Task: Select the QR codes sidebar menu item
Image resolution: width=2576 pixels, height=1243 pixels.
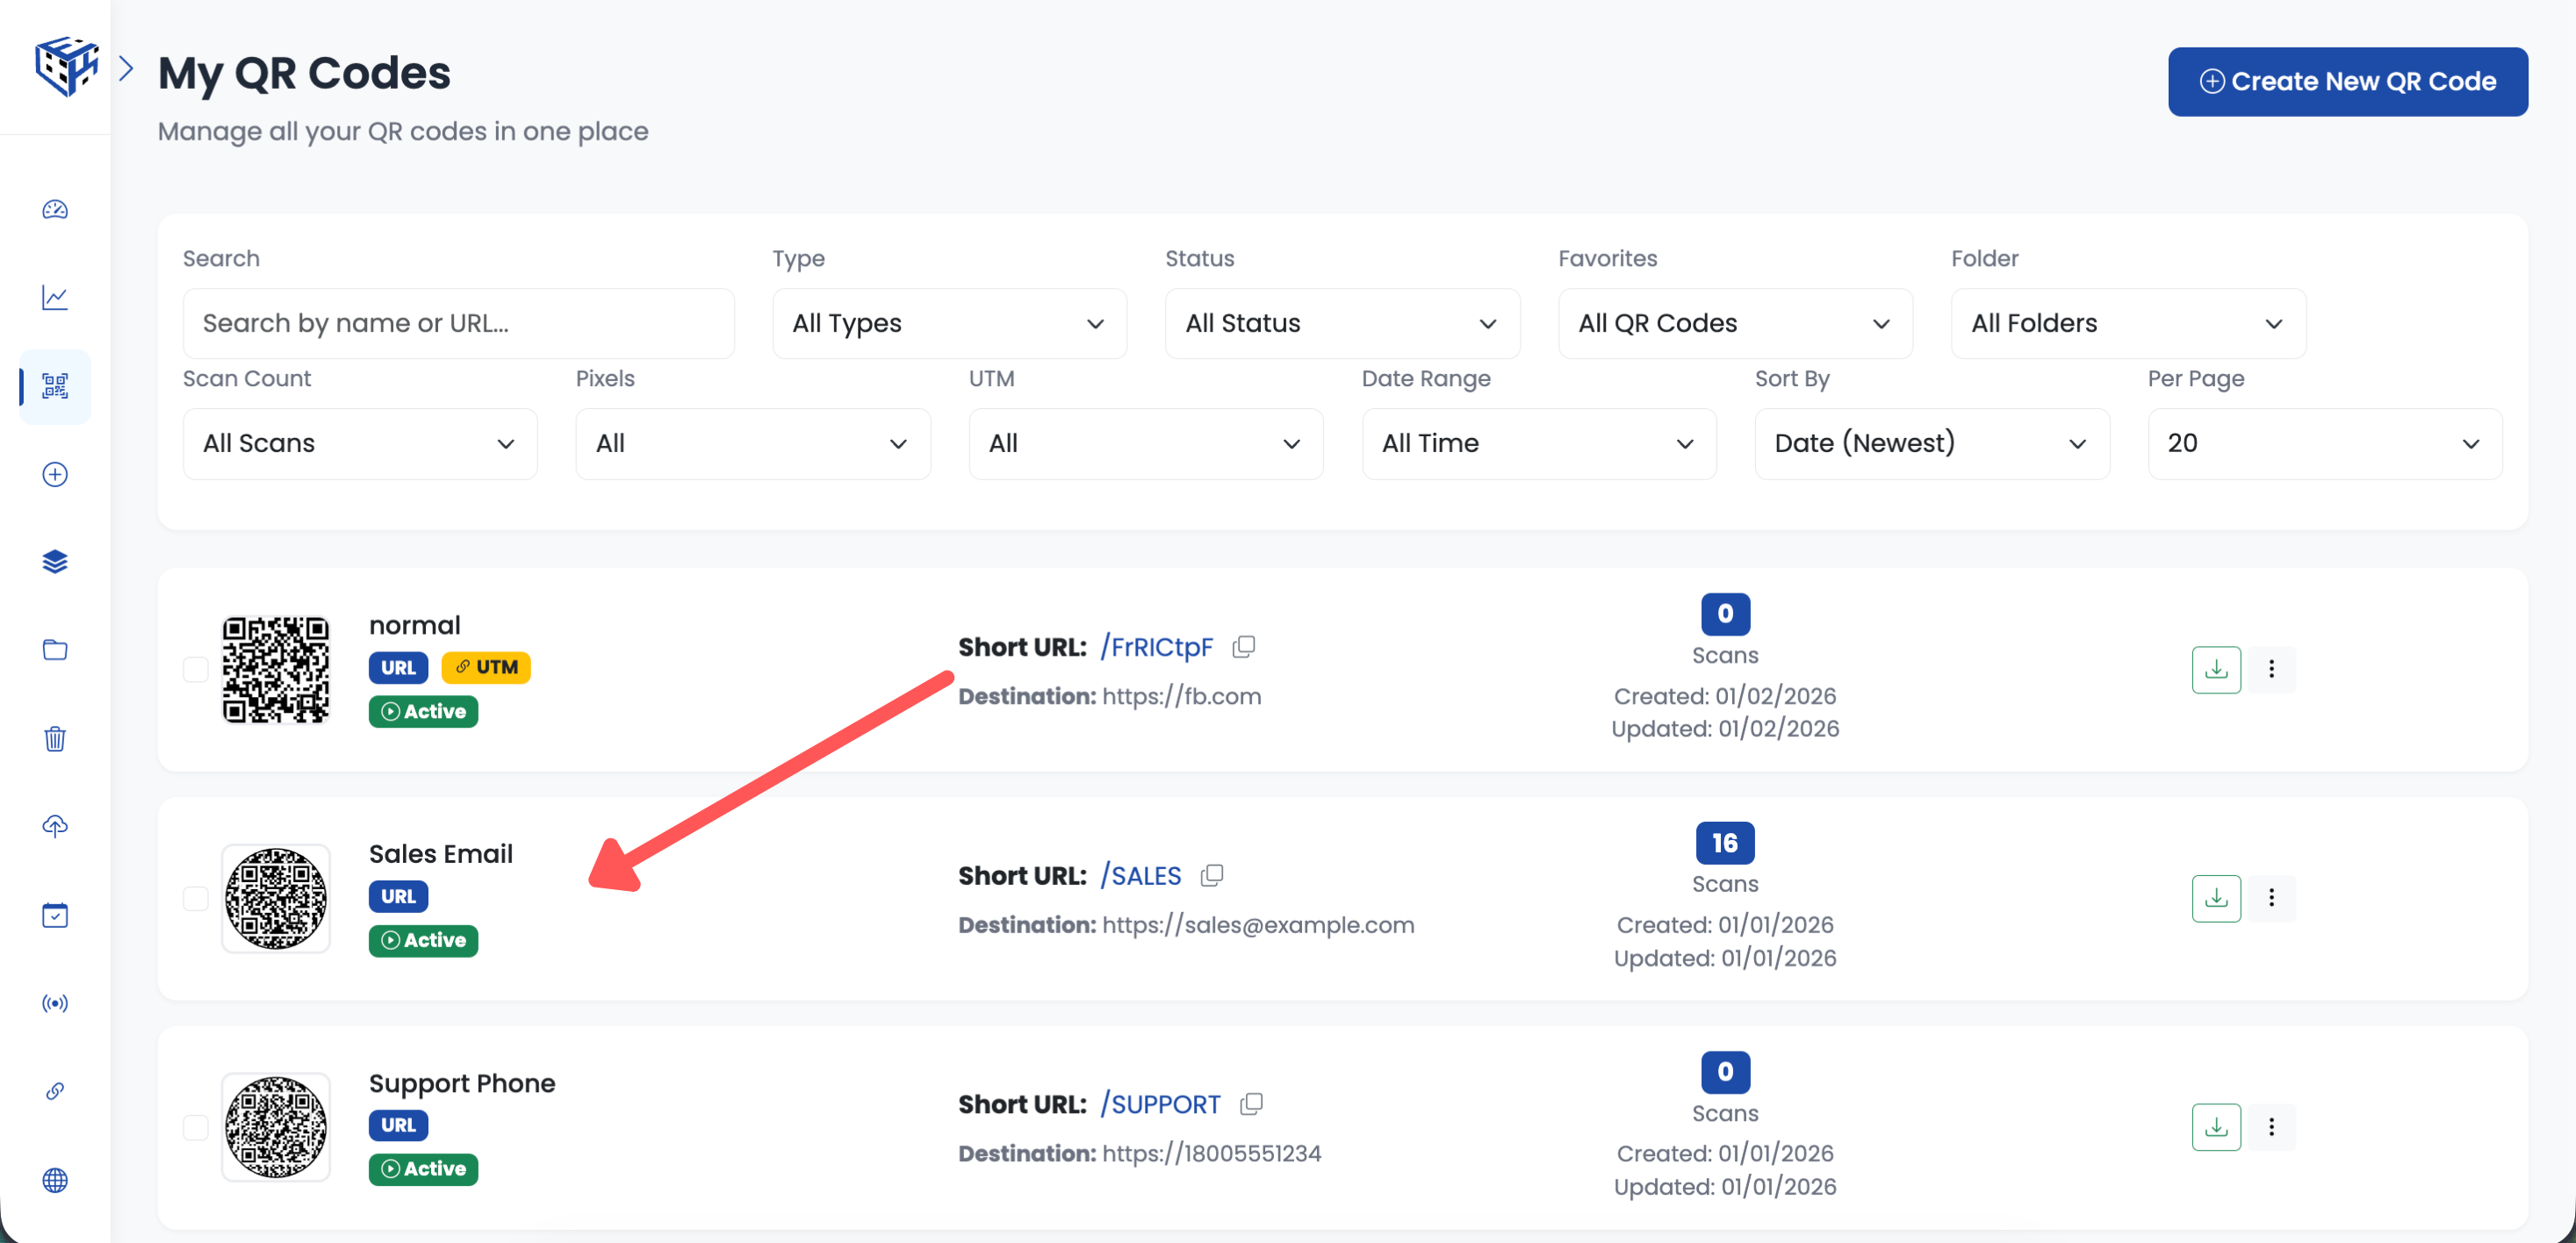Action: tap(55, 386)
